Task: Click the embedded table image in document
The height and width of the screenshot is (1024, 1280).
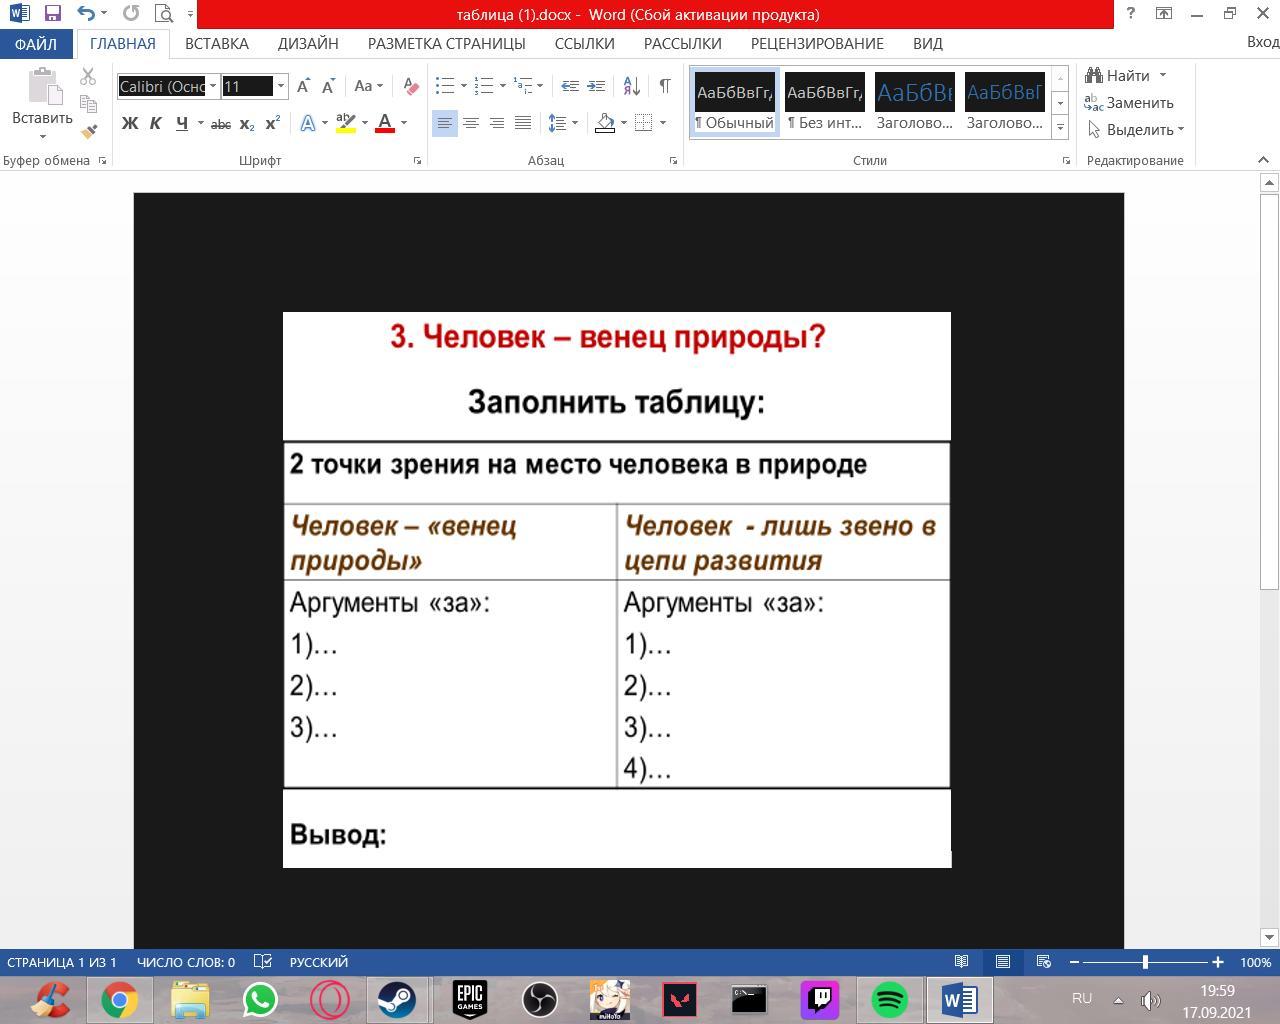Action: pyautogui.click(x=617, y=589)
